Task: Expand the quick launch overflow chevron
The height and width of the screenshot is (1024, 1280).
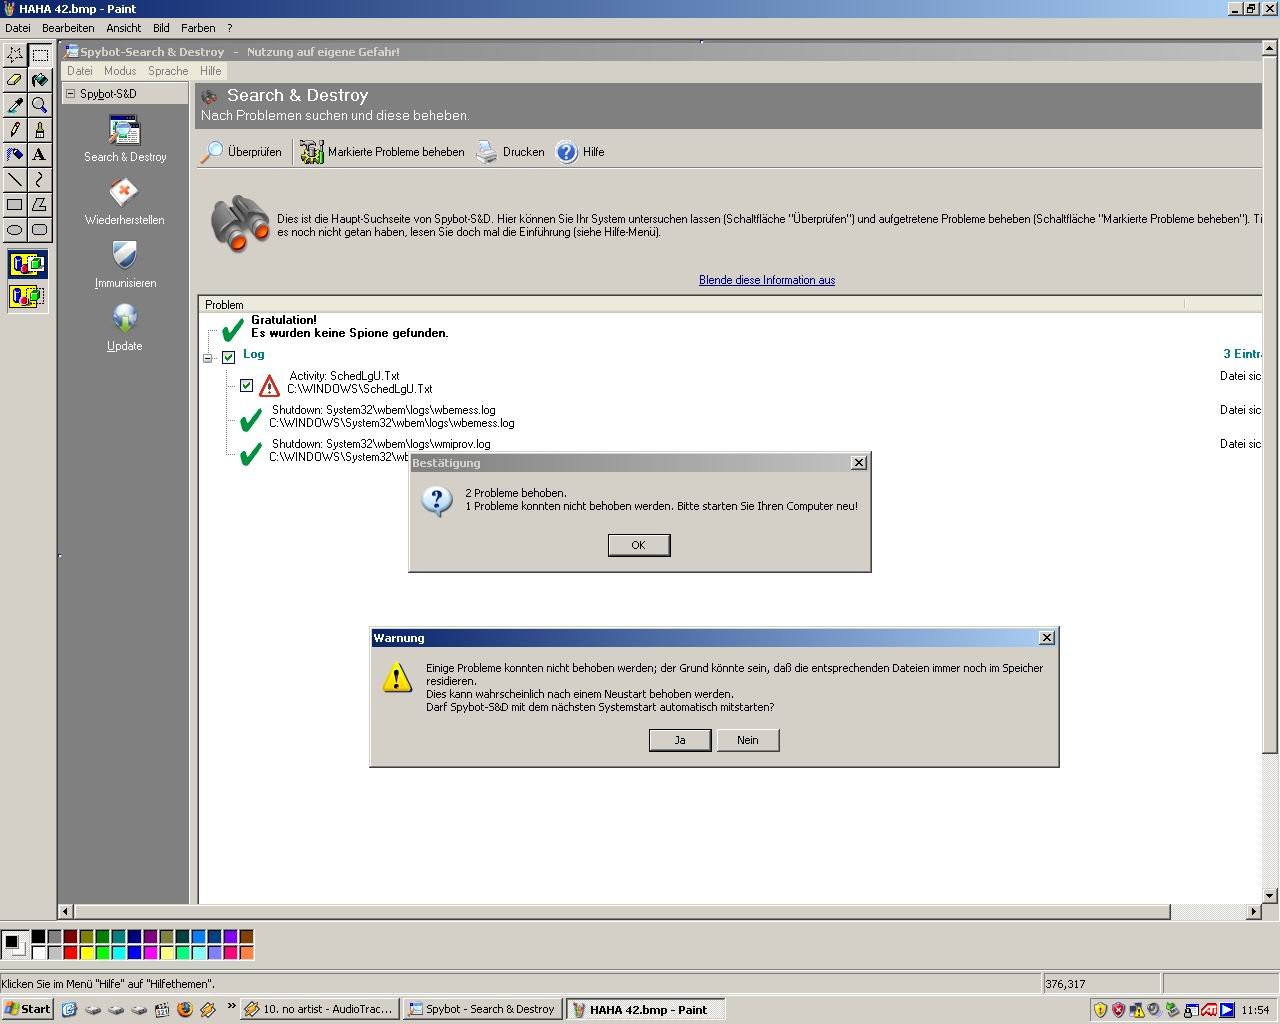Action: [x=232, y=1007]
